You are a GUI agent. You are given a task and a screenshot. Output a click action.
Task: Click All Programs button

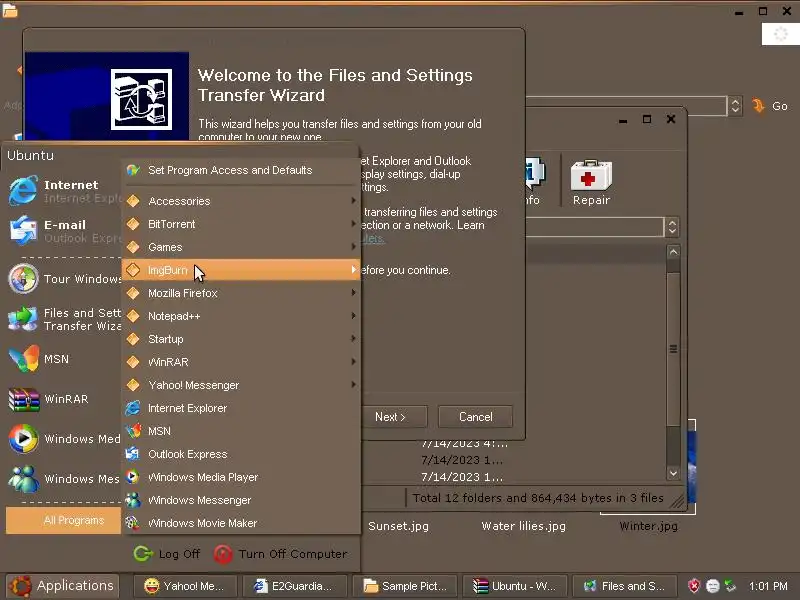pos(63,520)
